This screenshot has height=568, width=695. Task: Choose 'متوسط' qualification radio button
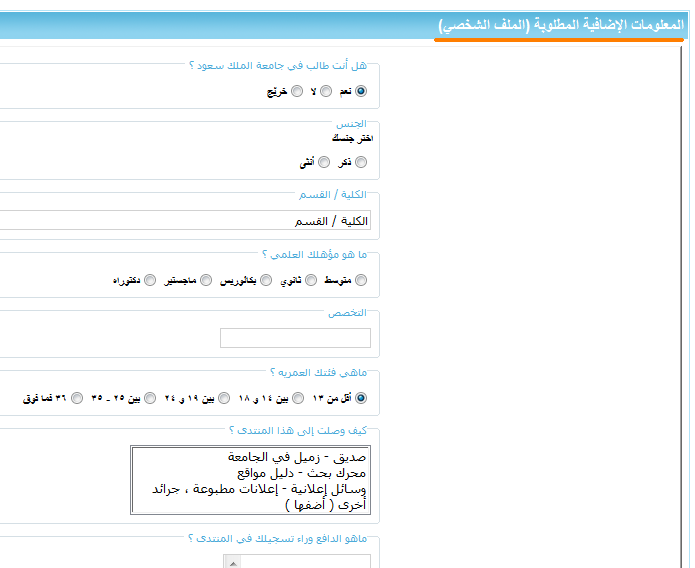pyautogui.click(x=361, y=281)
